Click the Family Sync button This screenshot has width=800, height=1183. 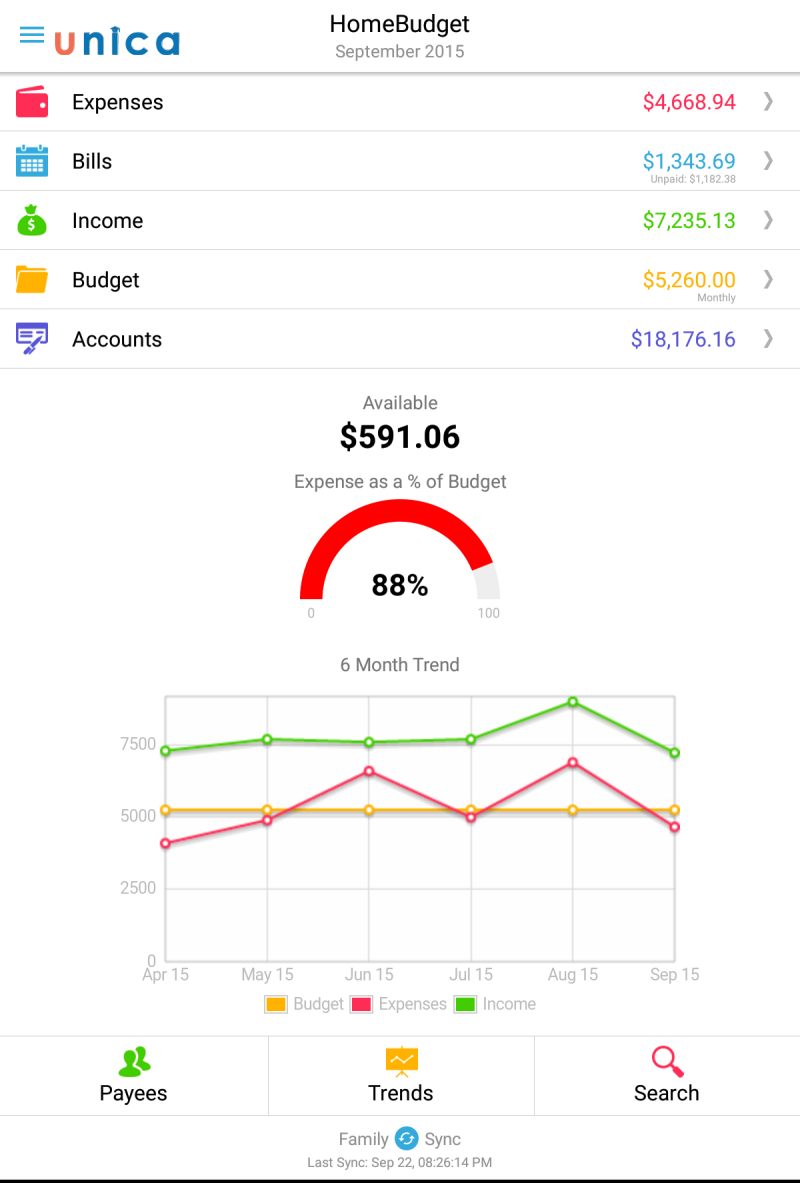coord(400,1138)
